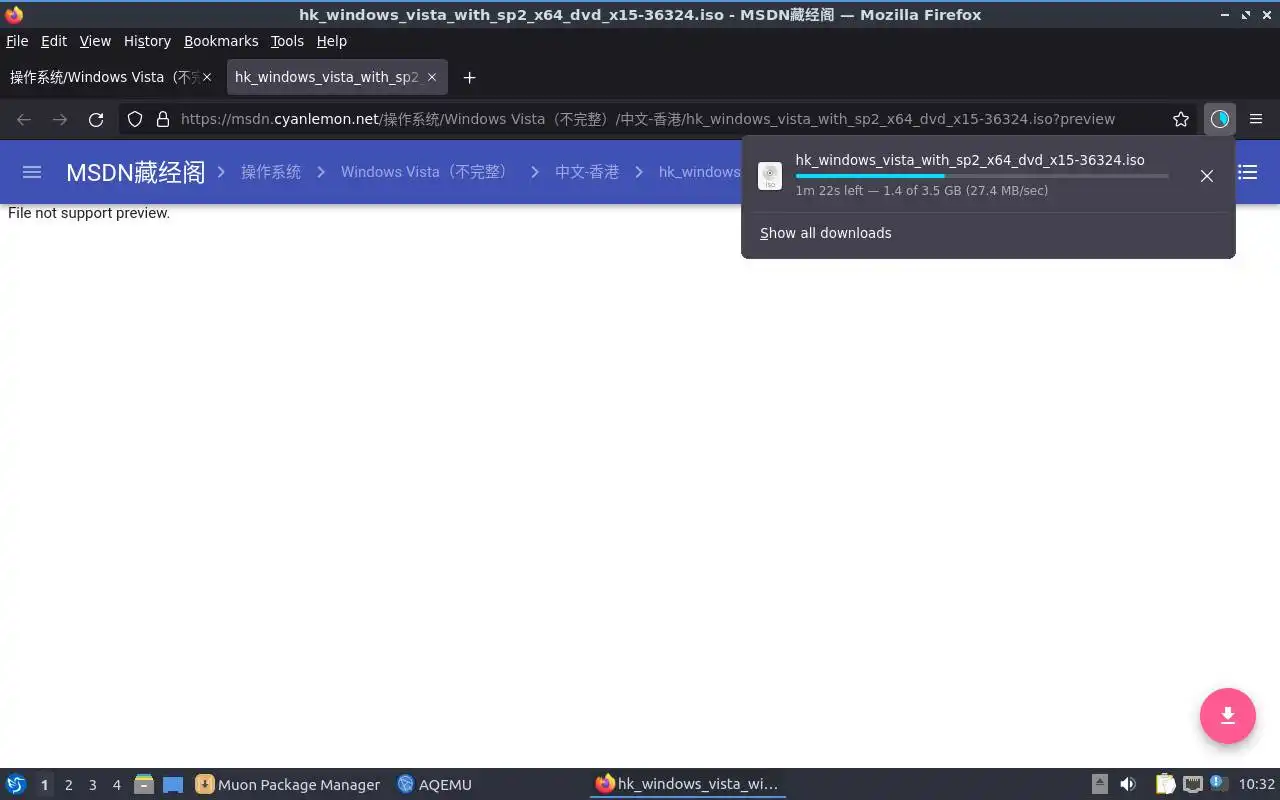Select the hk_windows_vista_with_sp2 tab
Viewport: 1280px width, 800px height.
(x=337, y=77)
